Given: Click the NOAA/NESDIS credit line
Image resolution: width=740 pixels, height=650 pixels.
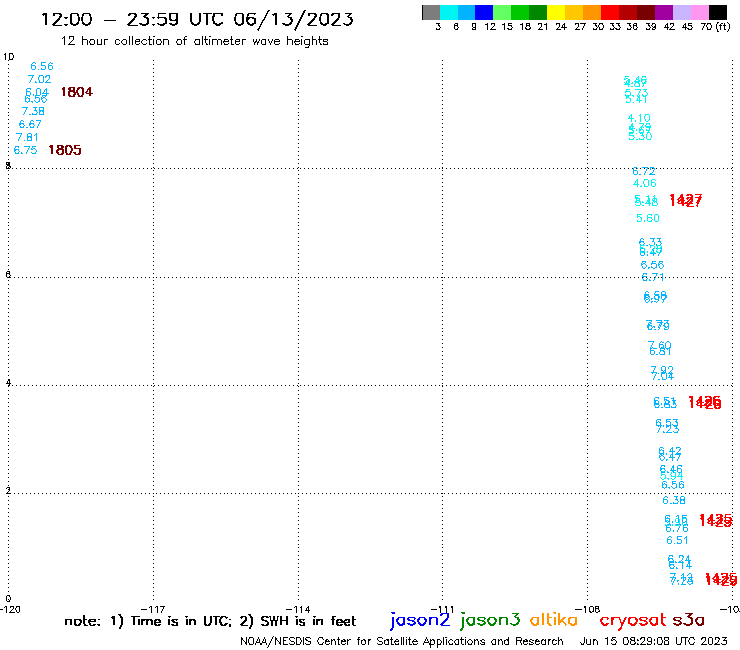Looking at the screenshot, I should coord(402,641).
